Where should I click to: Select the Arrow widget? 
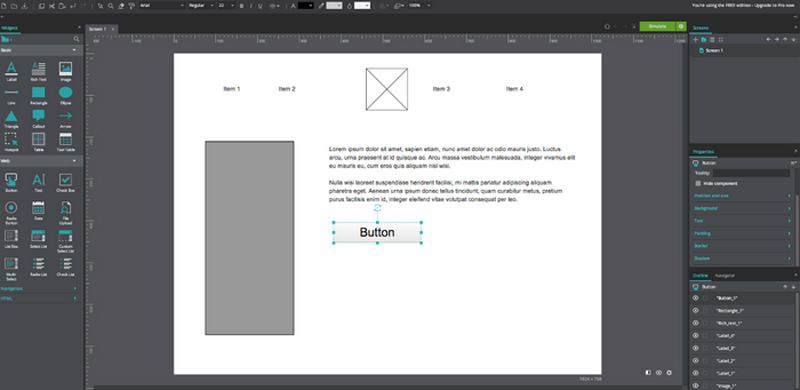click(65, 118)
